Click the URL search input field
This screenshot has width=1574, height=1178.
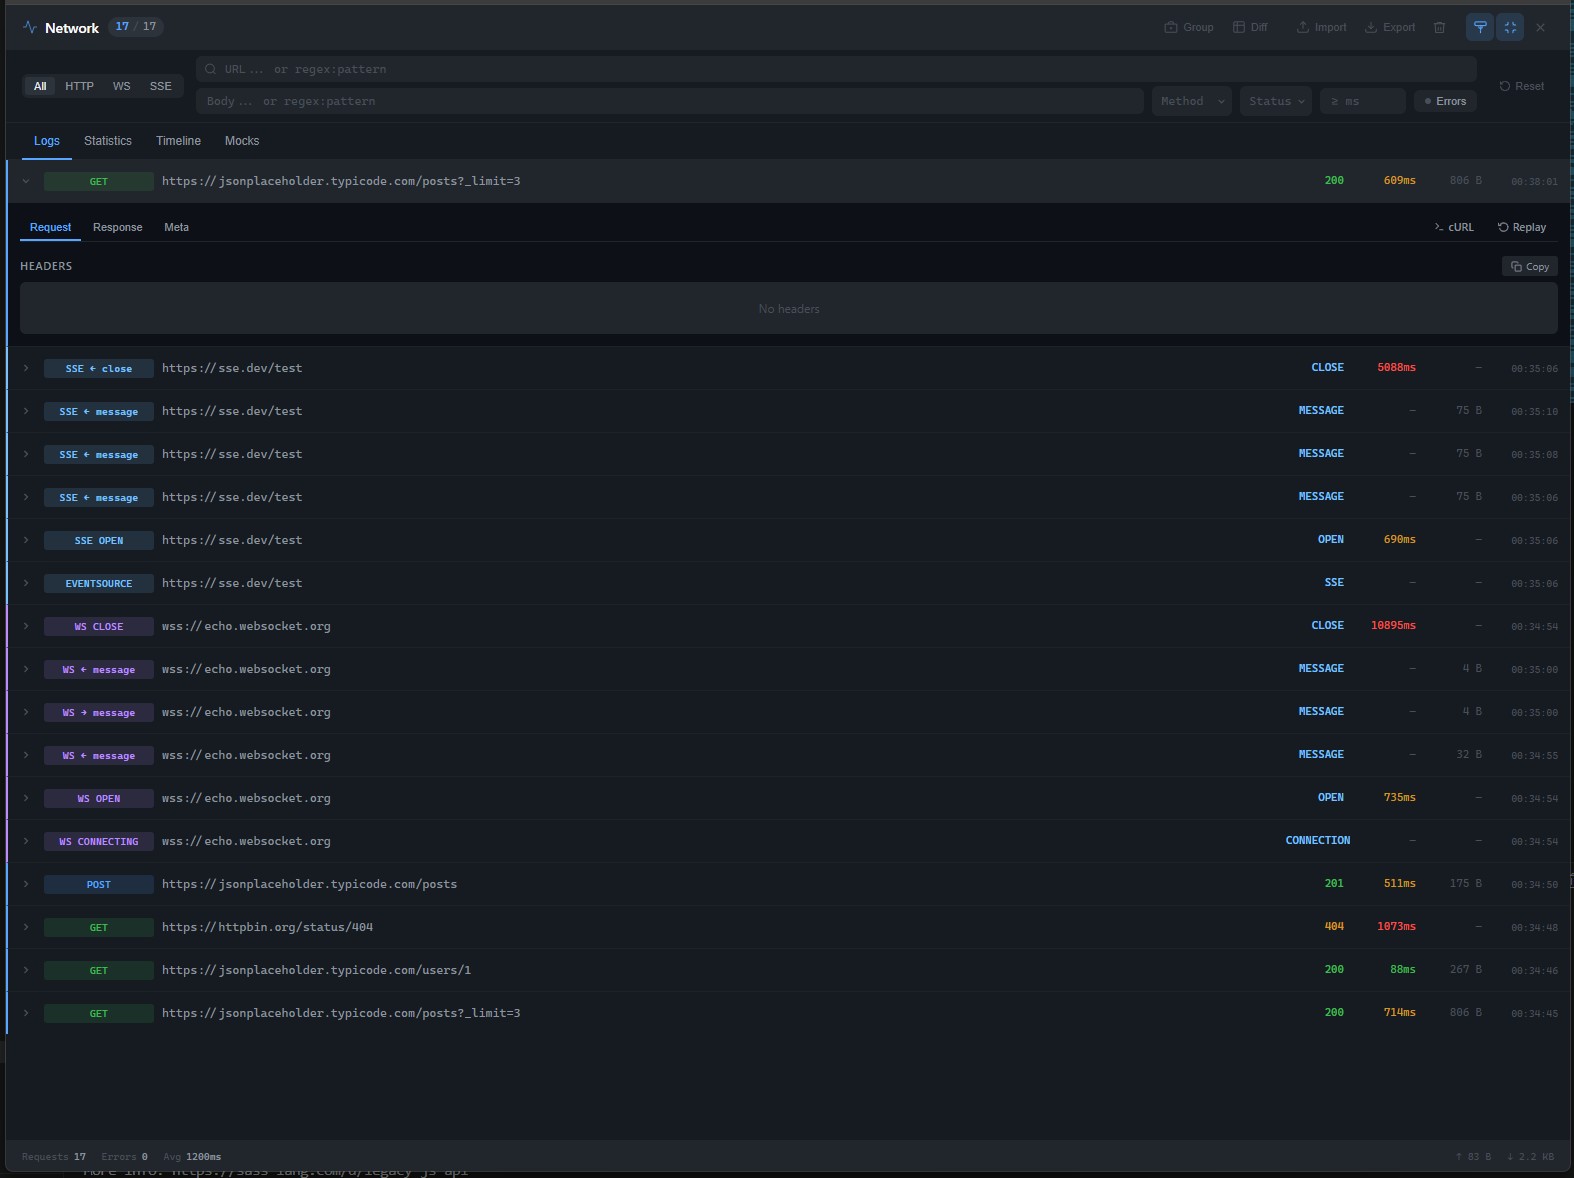pyautogui.click(x=836, y=69)
